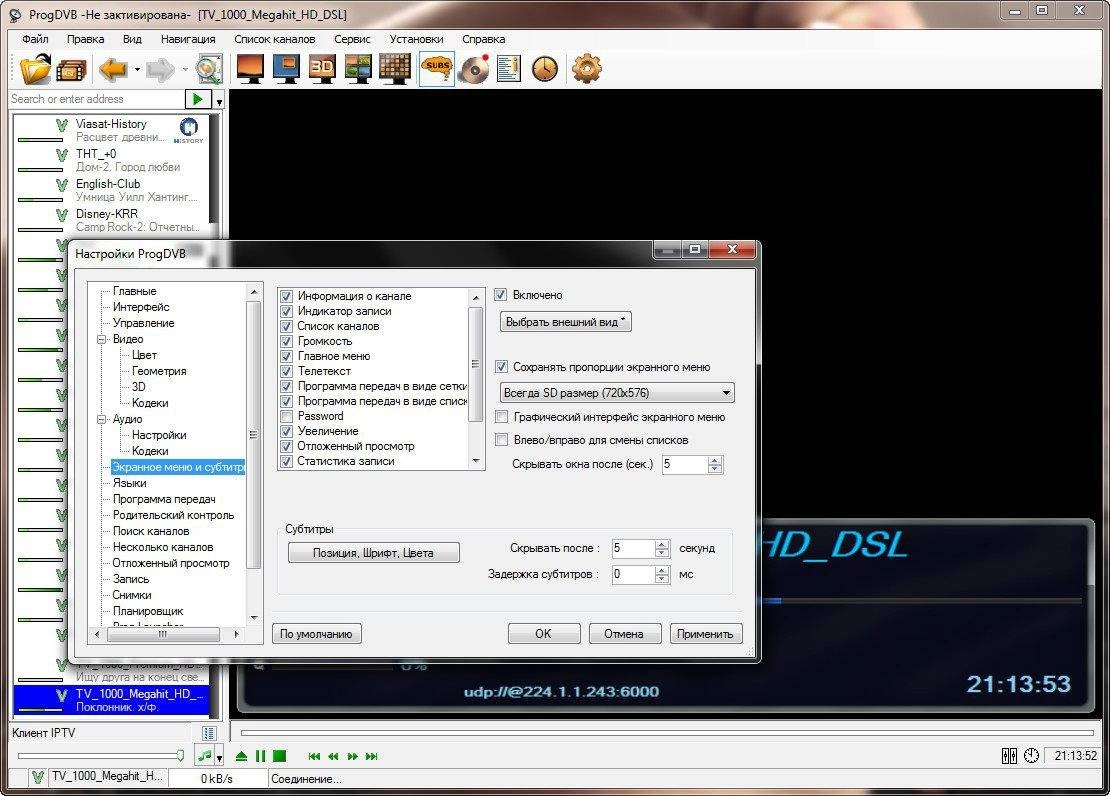This screenshot has height=796, width=1110.
Task: Open the forward arrow history dropdown
Action: [184, 69]
